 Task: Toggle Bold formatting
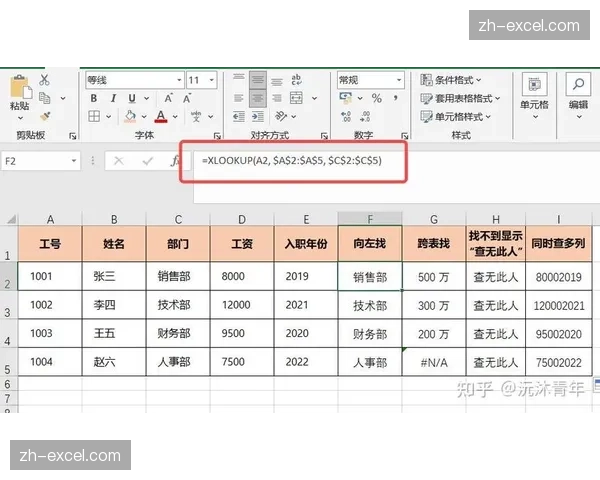pyautogui.click(x=94, y=98)
